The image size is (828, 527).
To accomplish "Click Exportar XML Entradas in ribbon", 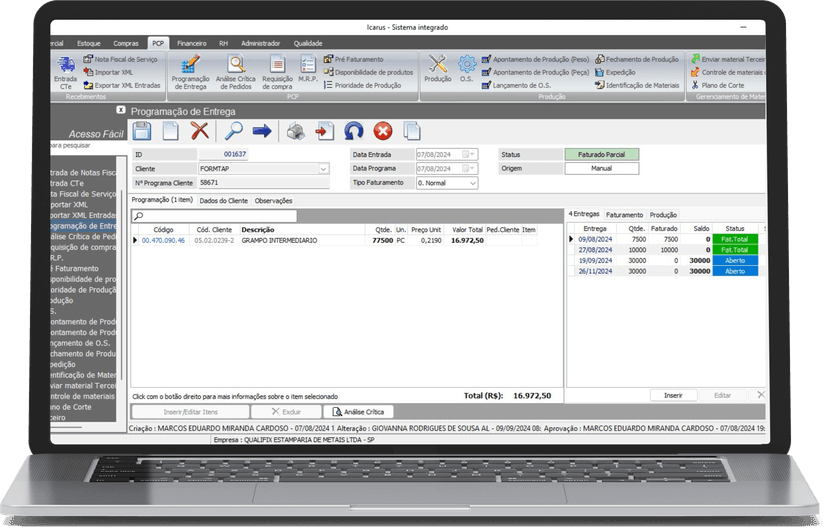I will tap(122, 85).
